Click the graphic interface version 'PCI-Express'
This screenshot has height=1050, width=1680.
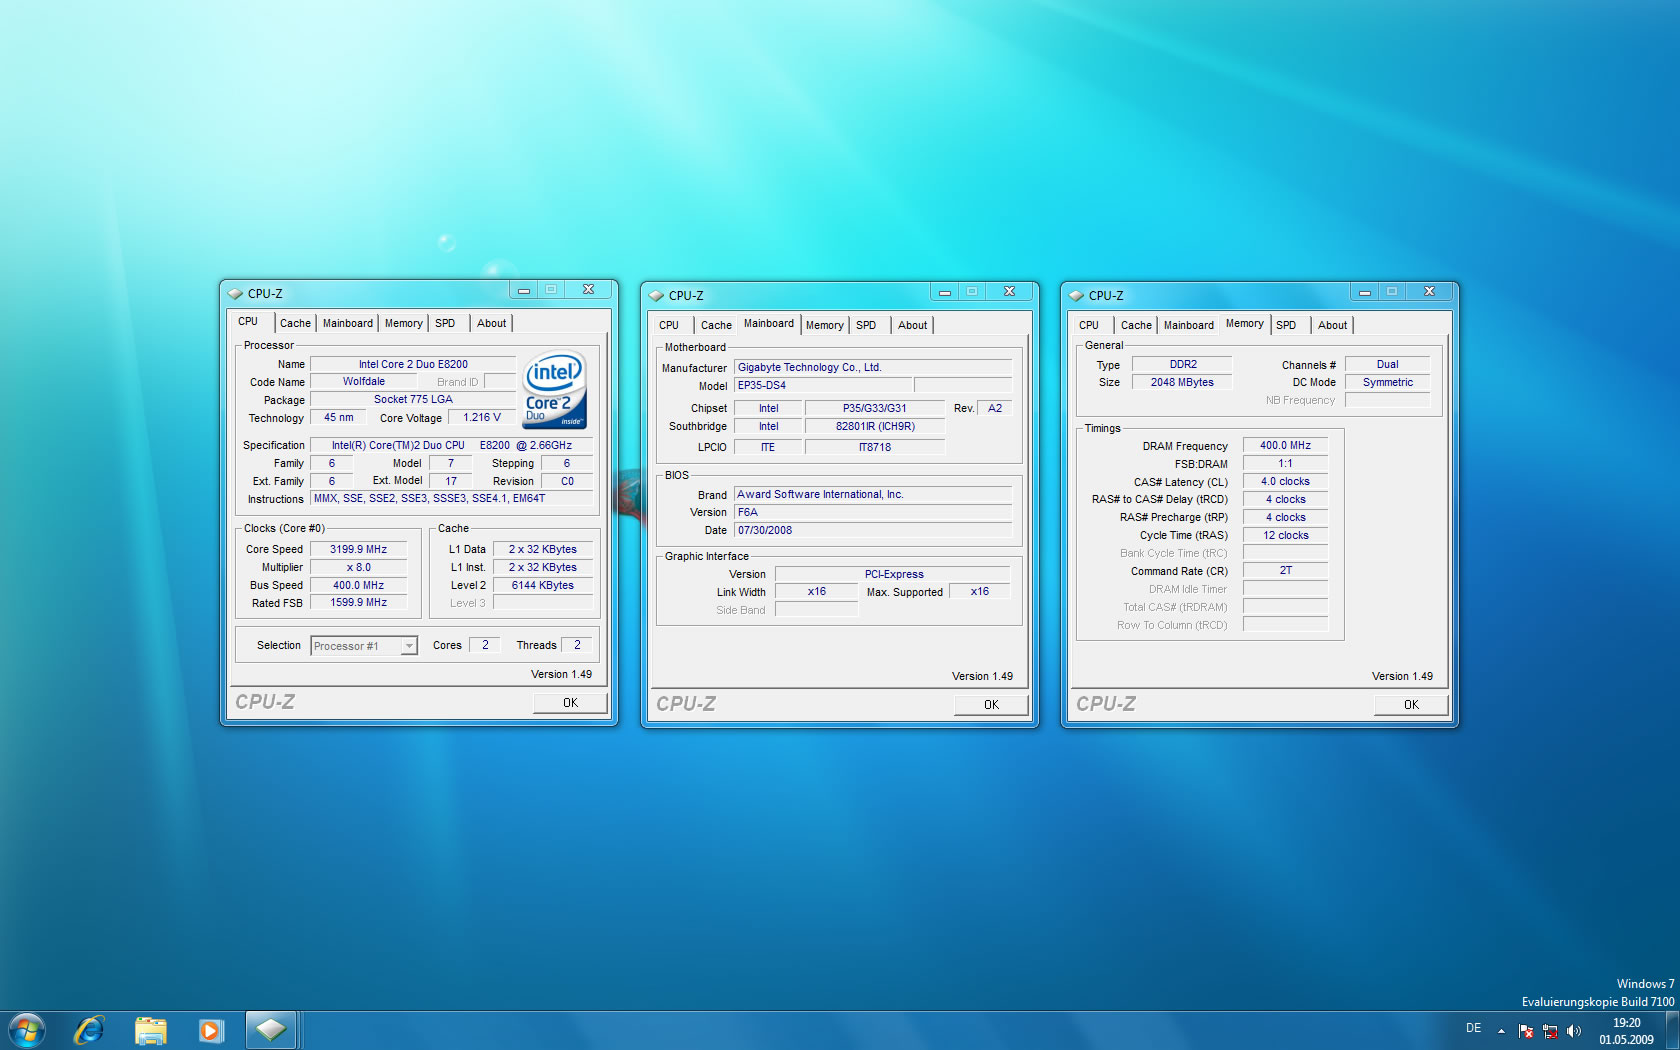(894, 574)
